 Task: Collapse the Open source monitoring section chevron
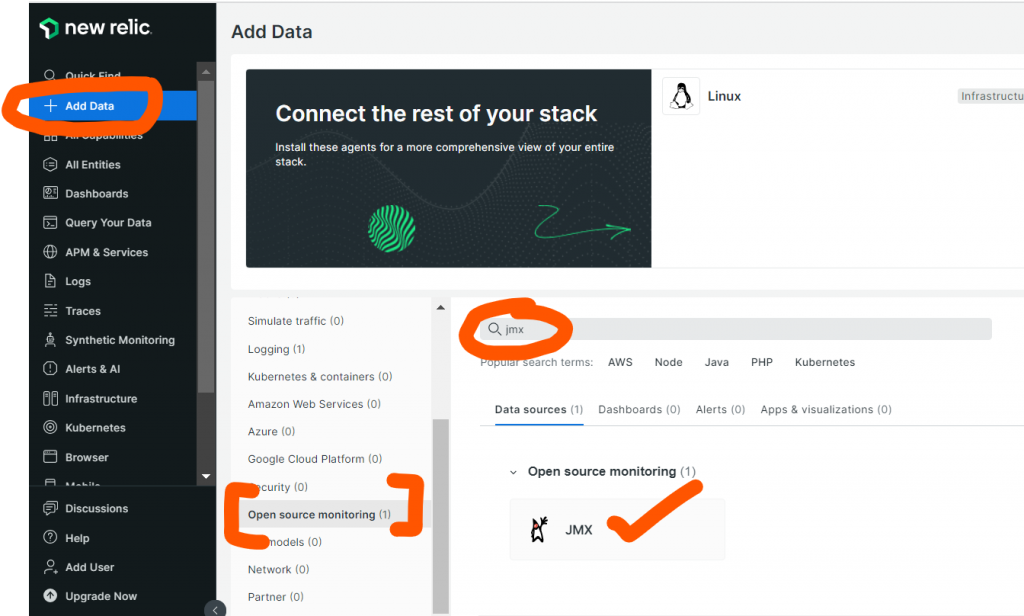(513, 471)
